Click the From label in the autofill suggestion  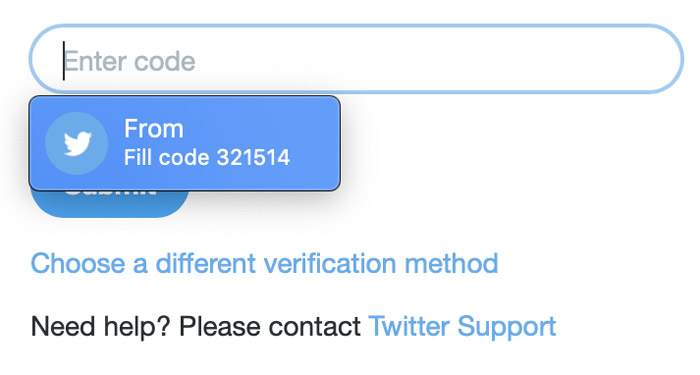154,129
